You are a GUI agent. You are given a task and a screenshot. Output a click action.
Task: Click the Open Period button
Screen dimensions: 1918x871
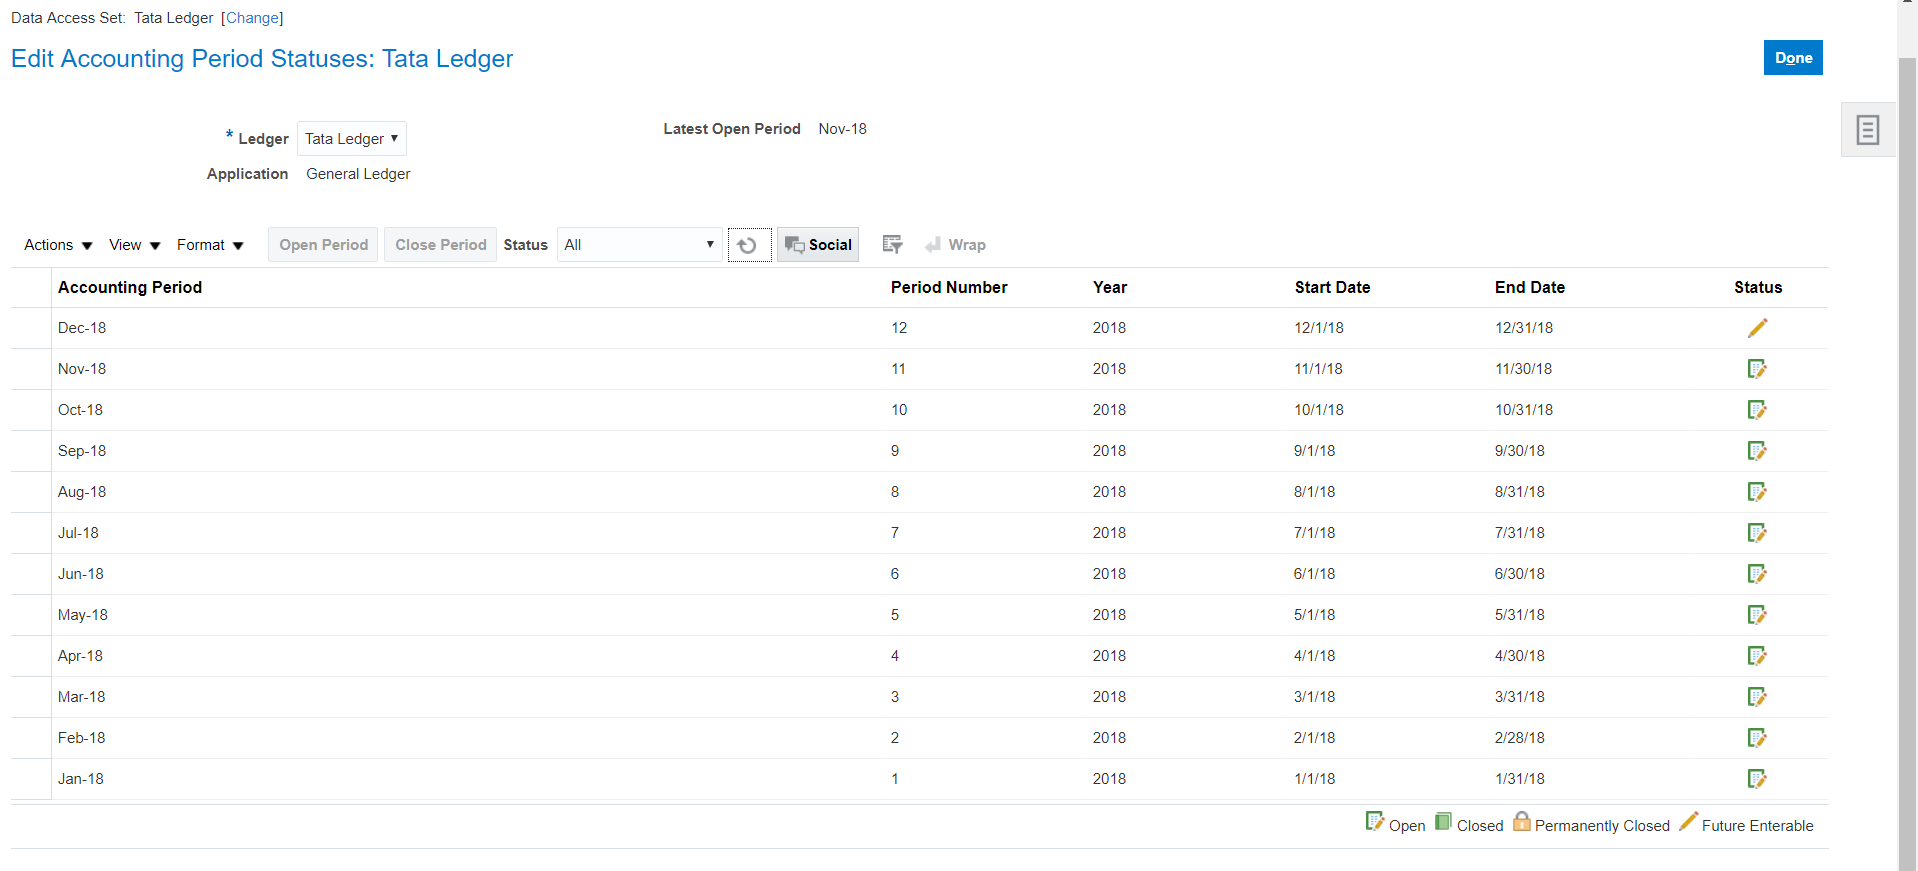click(323, 245)
